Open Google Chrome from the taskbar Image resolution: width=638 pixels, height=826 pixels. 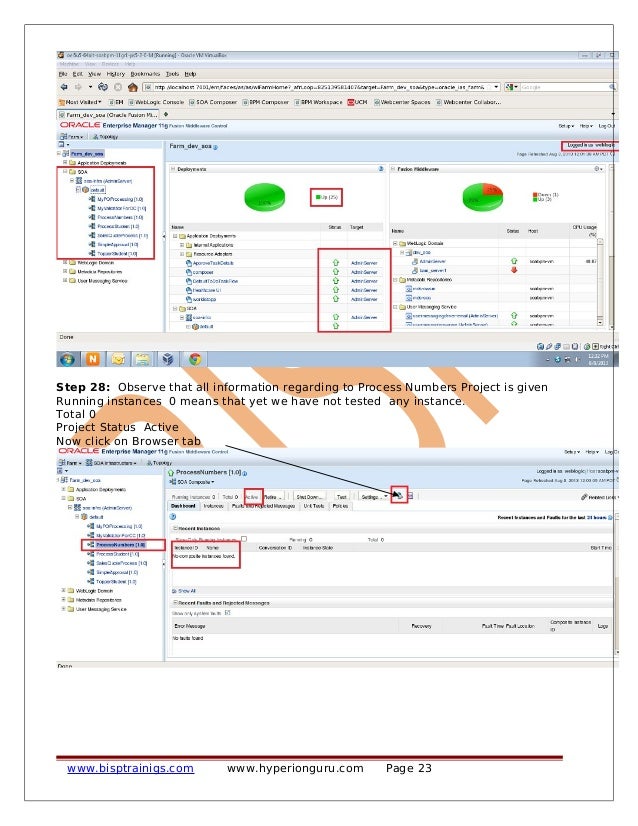(194, 359)
